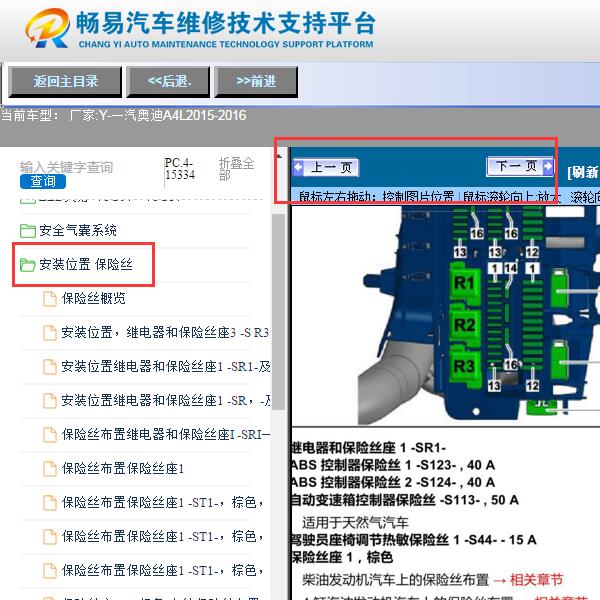Open 安装位置继电器和保险丝座1 -SR1-及 entry
This screenshot has height=600, width=600.
point(166,367)
